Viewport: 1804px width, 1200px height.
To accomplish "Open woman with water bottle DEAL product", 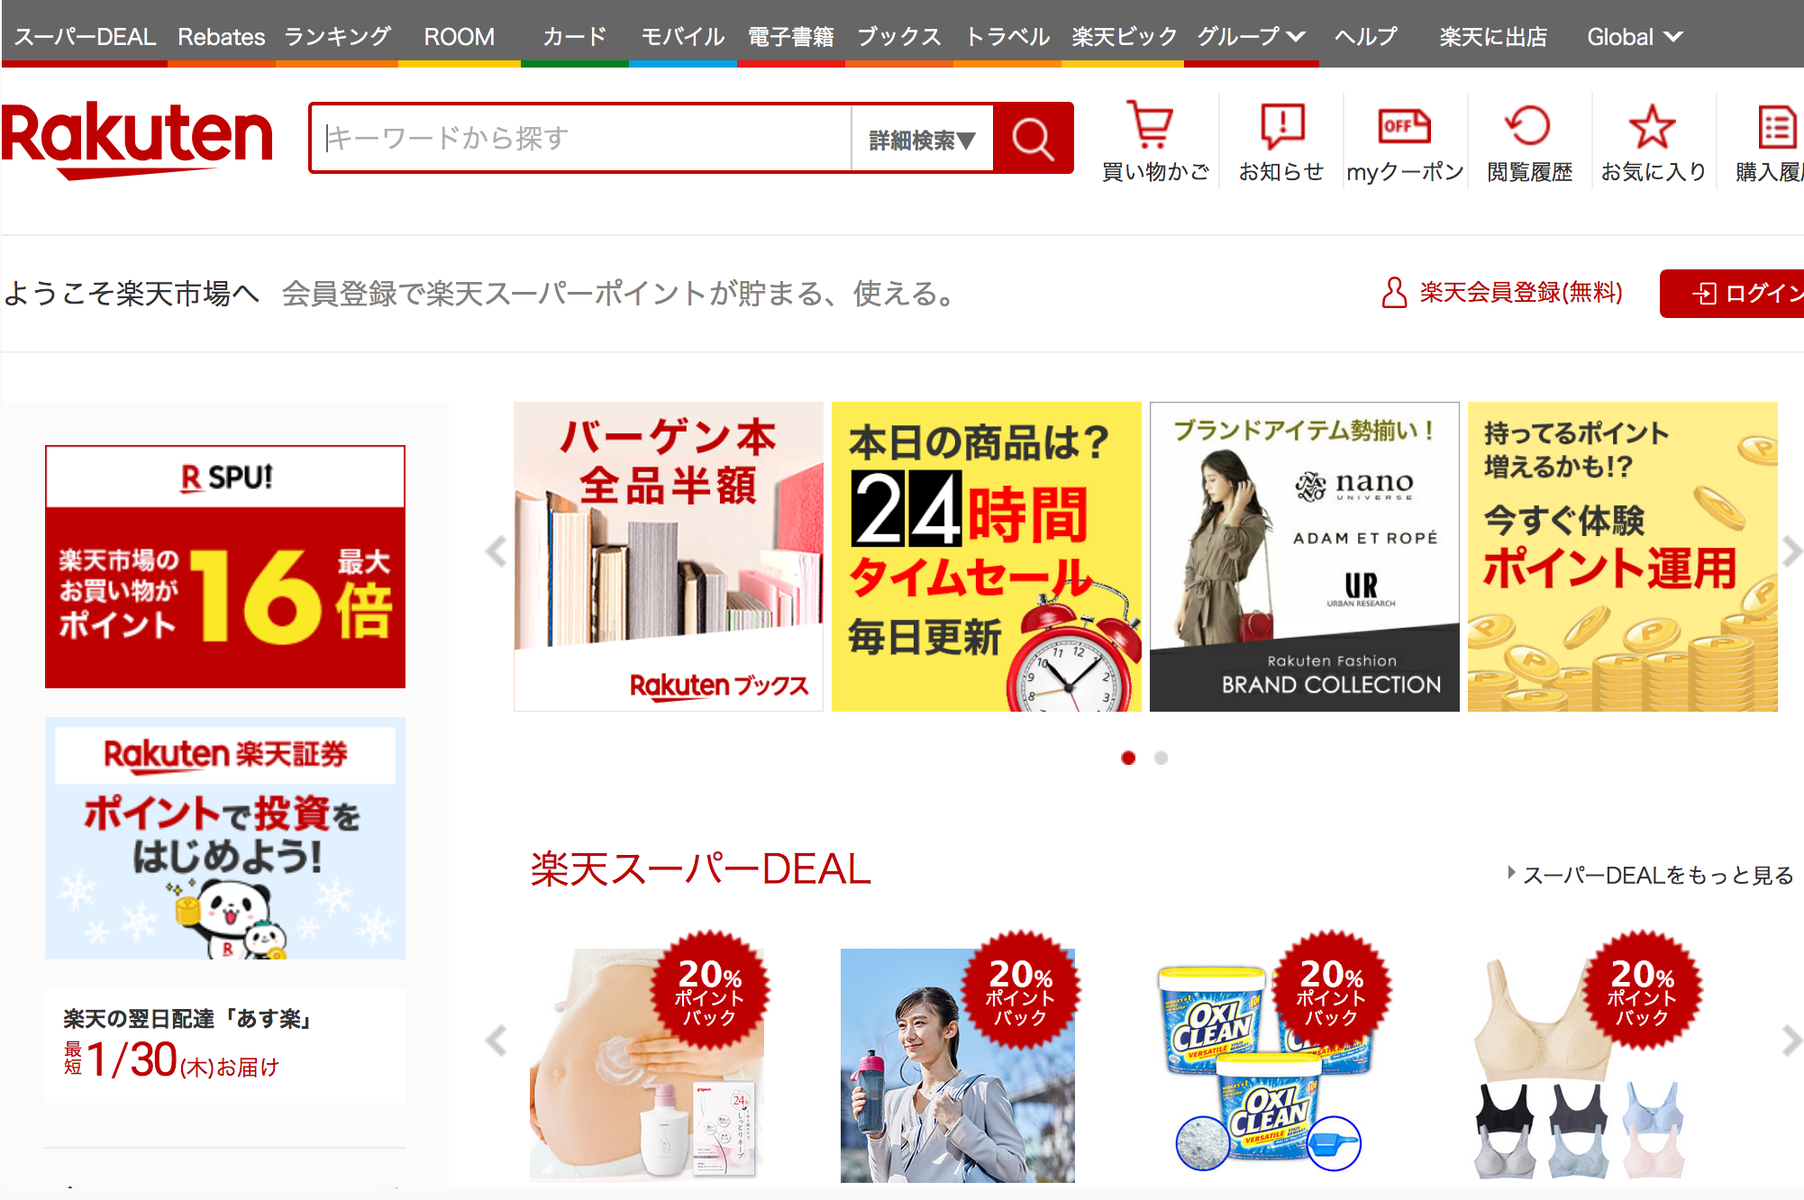I will pyautogui.click(x=958, y=1065).
